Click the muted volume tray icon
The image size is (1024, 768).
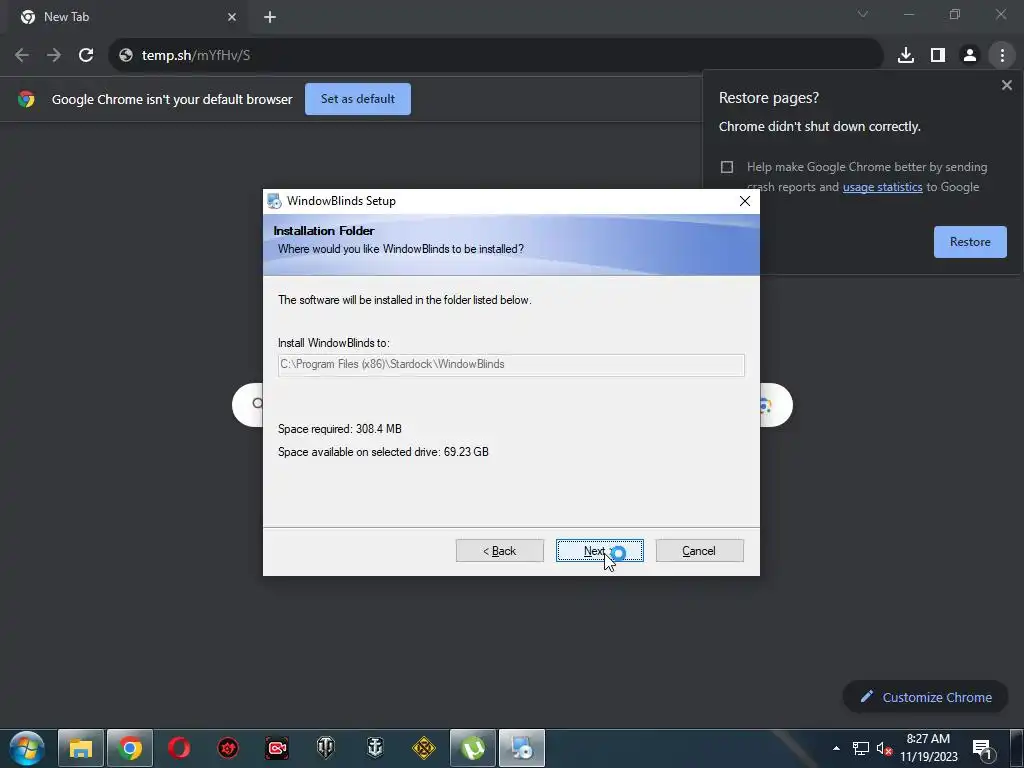click(x=884, y=748)
